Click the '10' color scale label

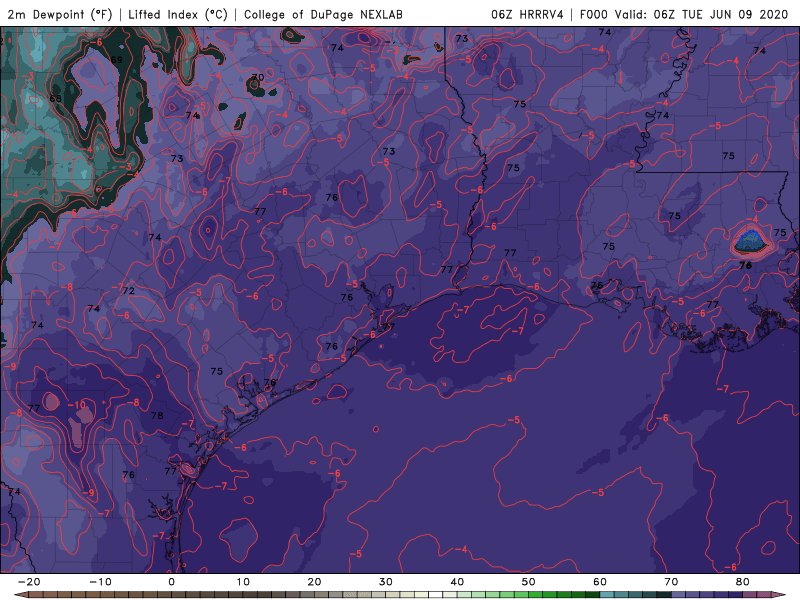coord(243,582)
